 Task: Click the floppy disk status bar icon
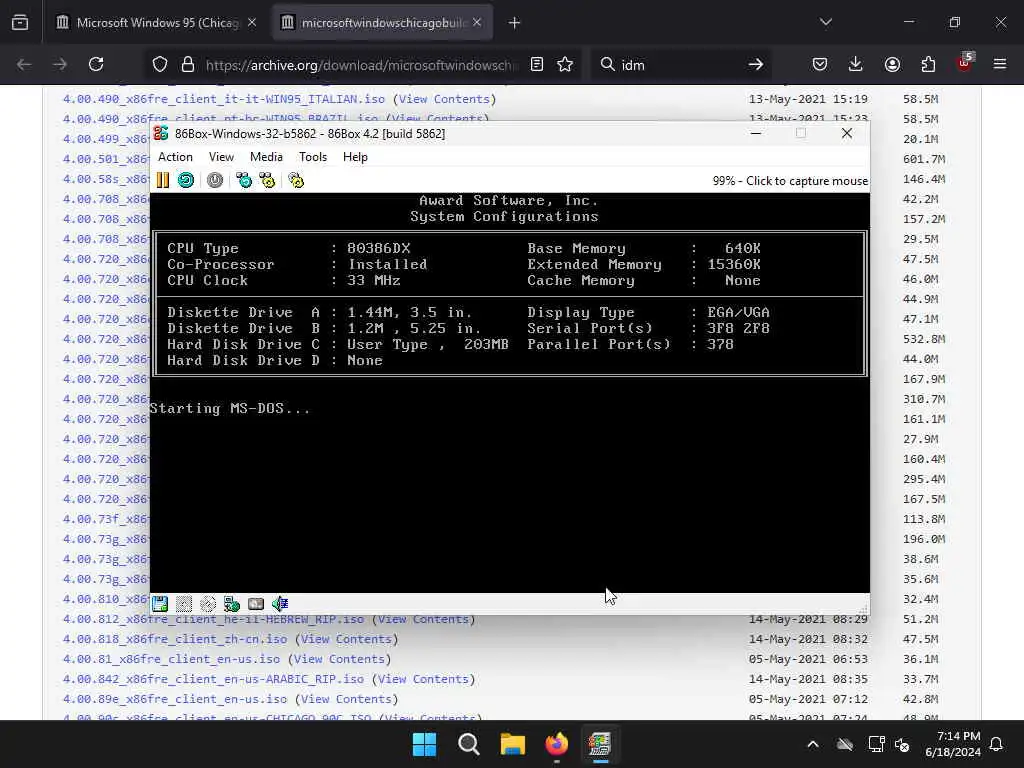pyautogui.click(x=160, y=603)
